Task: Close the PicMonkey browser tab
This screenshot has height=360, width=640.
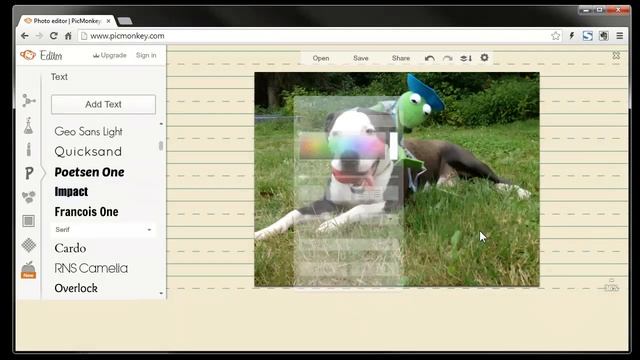Action: (x=109, y=21)
